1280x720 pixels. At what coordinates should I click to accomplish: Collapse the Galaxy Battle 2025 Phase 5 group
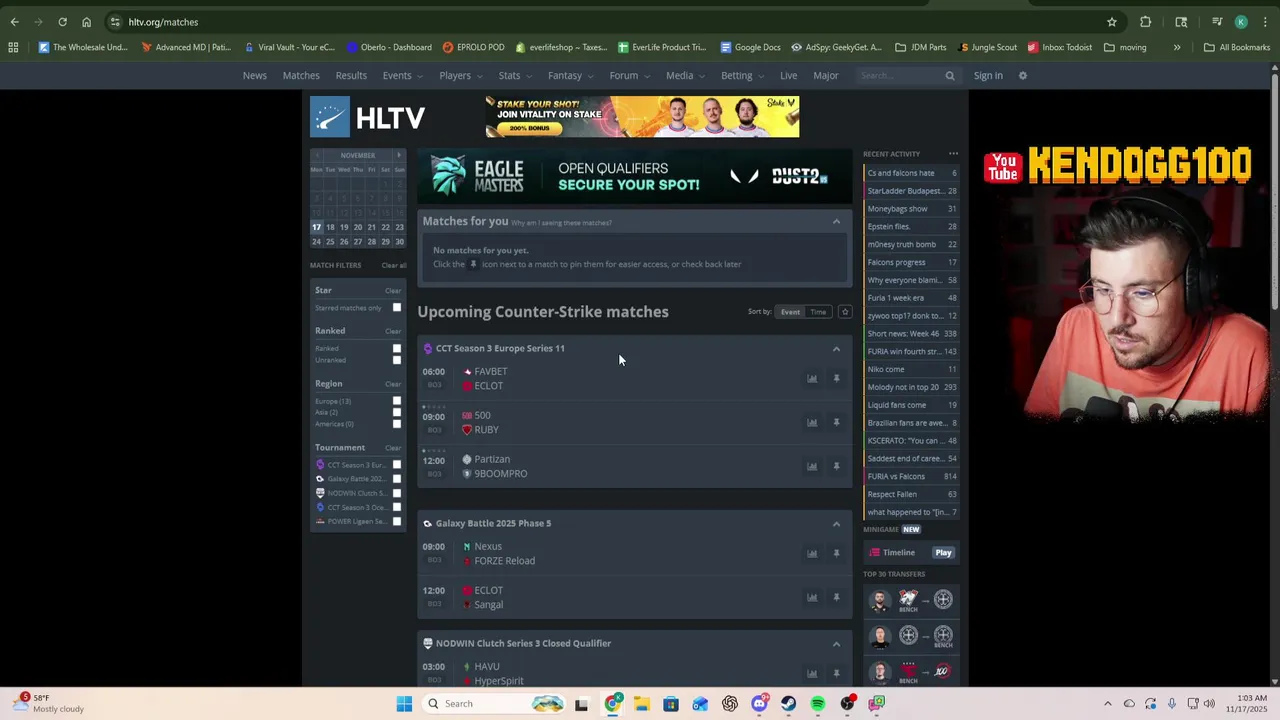coord(836,524)
